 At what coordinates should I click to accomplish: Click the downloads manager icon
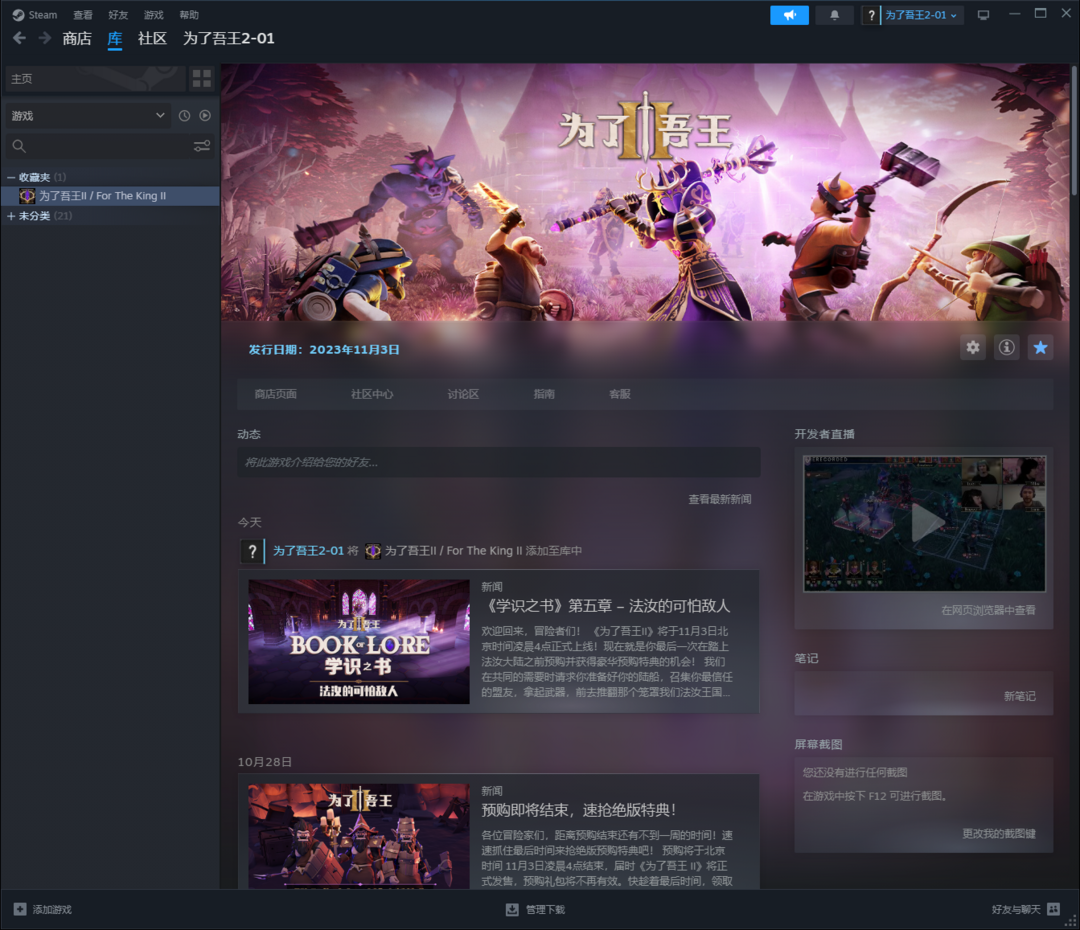[512, 909]
